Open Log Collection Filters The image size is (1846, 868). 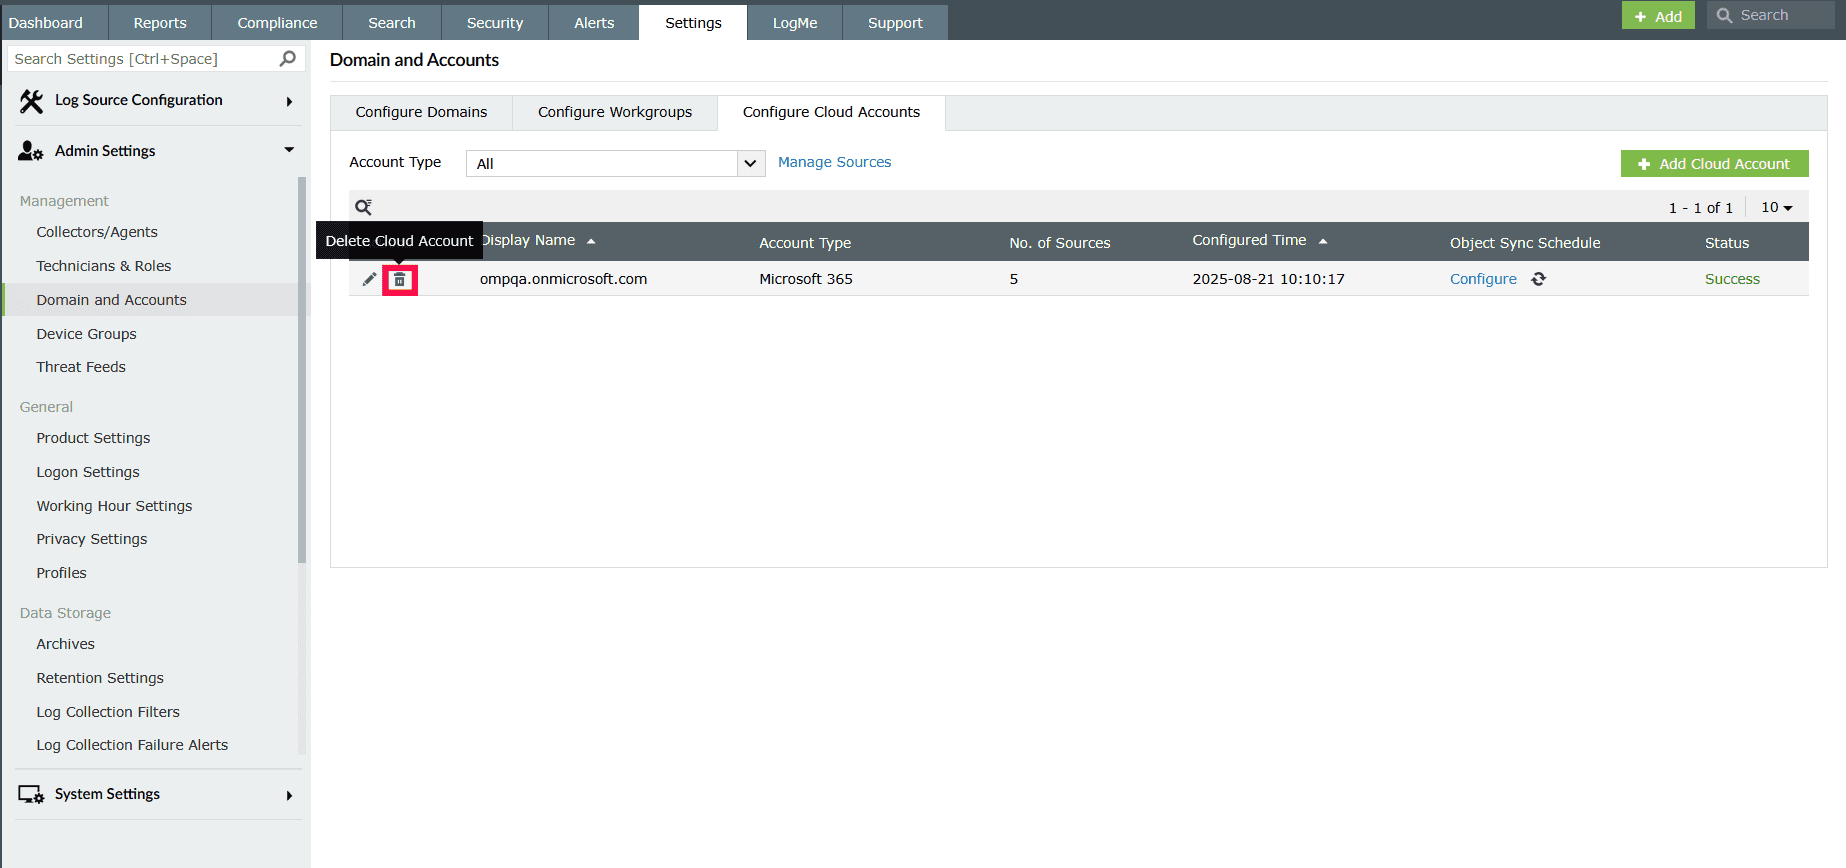point(108,712)
